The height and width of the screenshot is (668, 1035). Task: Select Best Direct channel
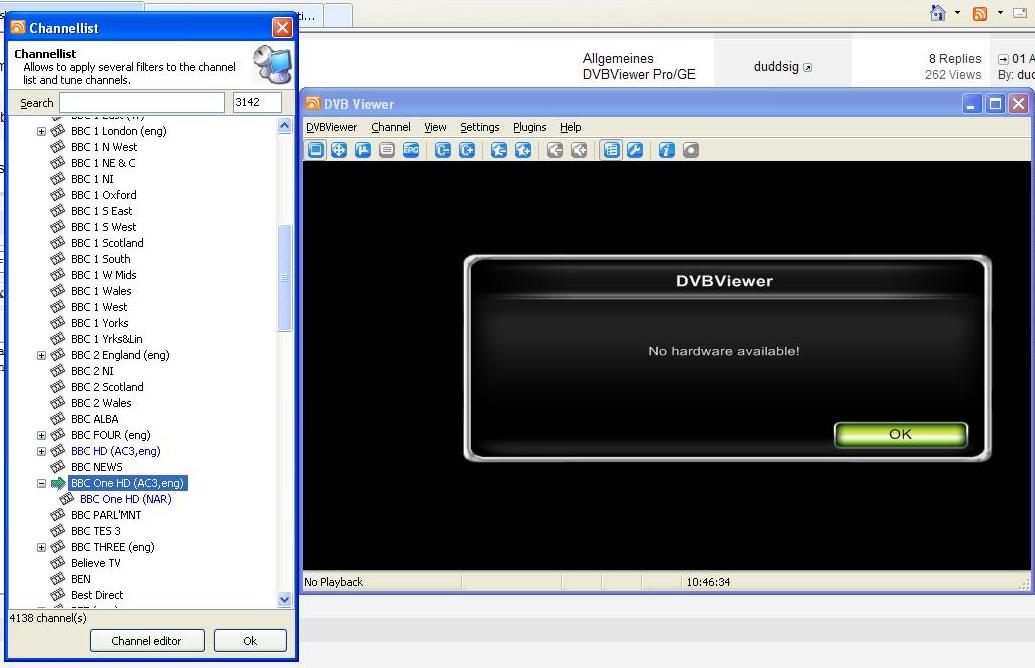pyautogui.click(x=97, y=595)
